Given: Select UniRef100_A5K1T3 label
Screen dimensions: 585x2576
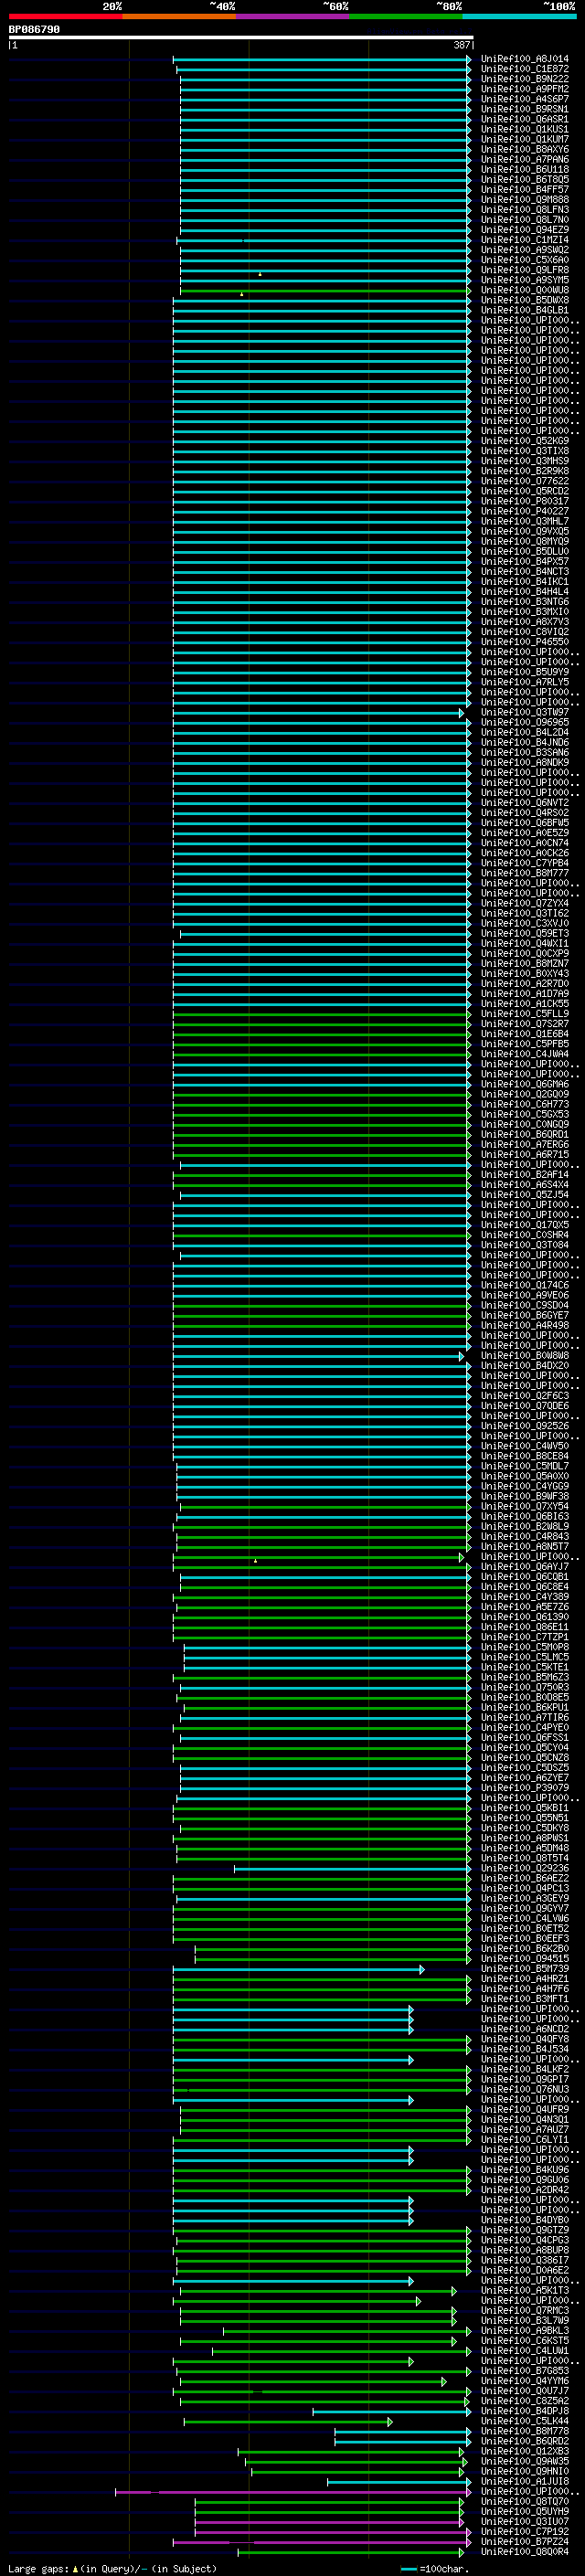Looking at the screenshot, I should click(525, 2290).
